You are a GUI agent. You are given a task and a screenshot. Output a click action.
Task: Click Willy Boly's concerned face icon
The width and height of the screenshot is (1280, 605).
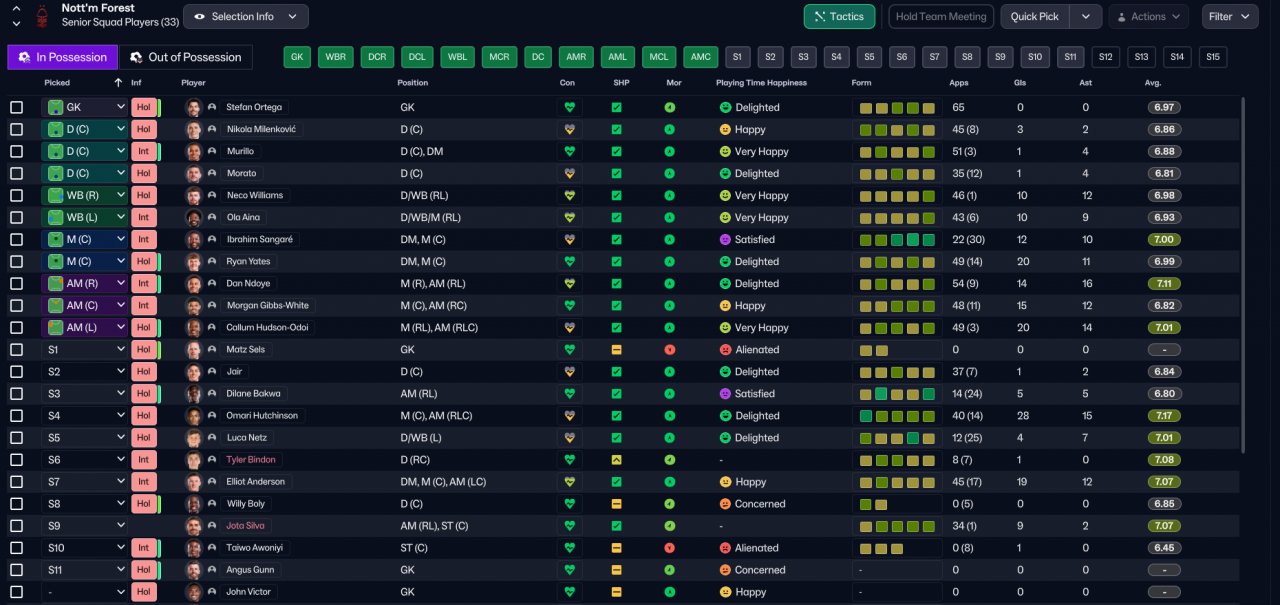point(725,504)
